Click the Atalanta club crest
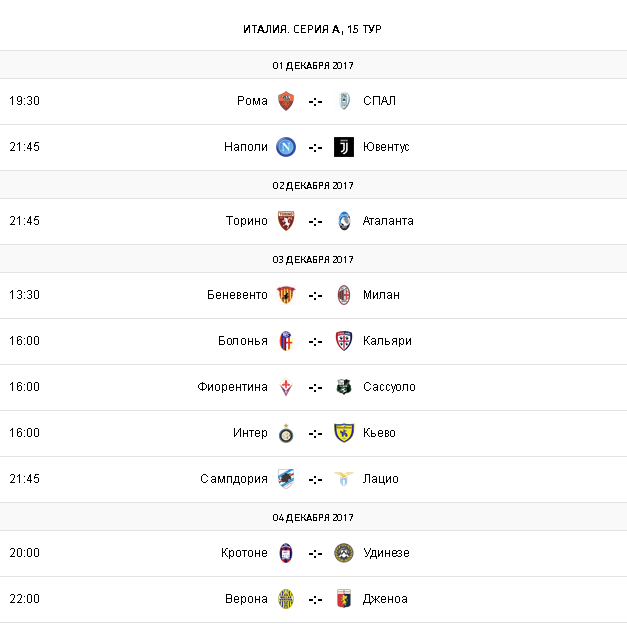The height and width of the screenshot is (624, 627). tap(344, 221)
